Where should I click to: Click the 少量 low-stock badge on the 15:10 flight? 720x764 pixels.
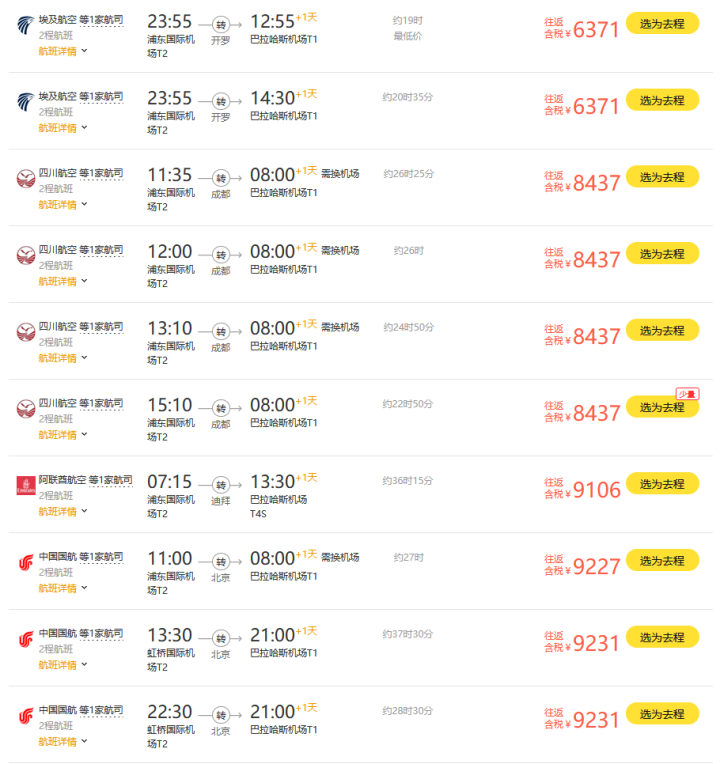pos(687,393)
